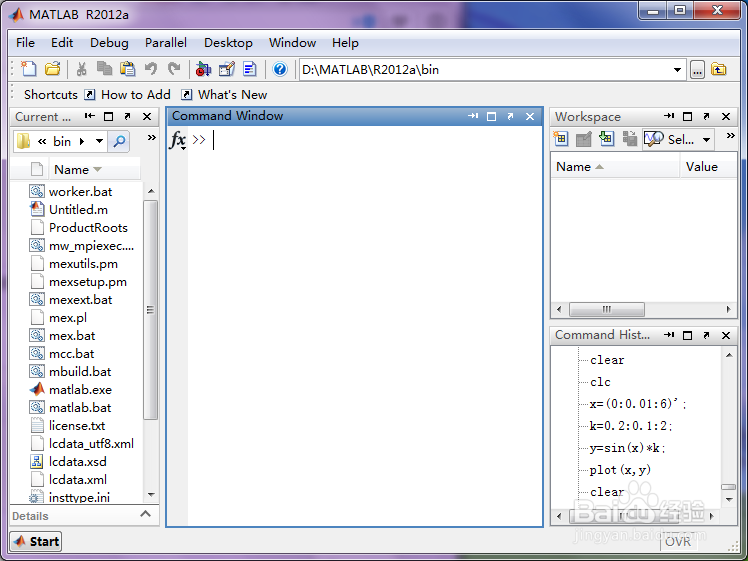
Task: Click the fx function browser icon
Action: [x=177, y=140]
